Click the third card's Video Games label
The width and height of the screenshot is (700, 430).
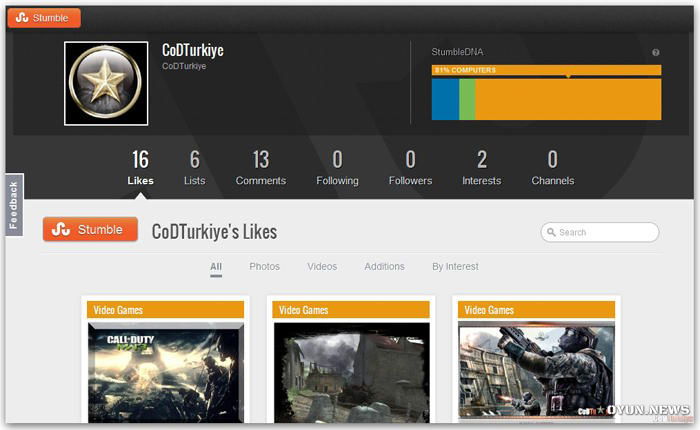489,310
